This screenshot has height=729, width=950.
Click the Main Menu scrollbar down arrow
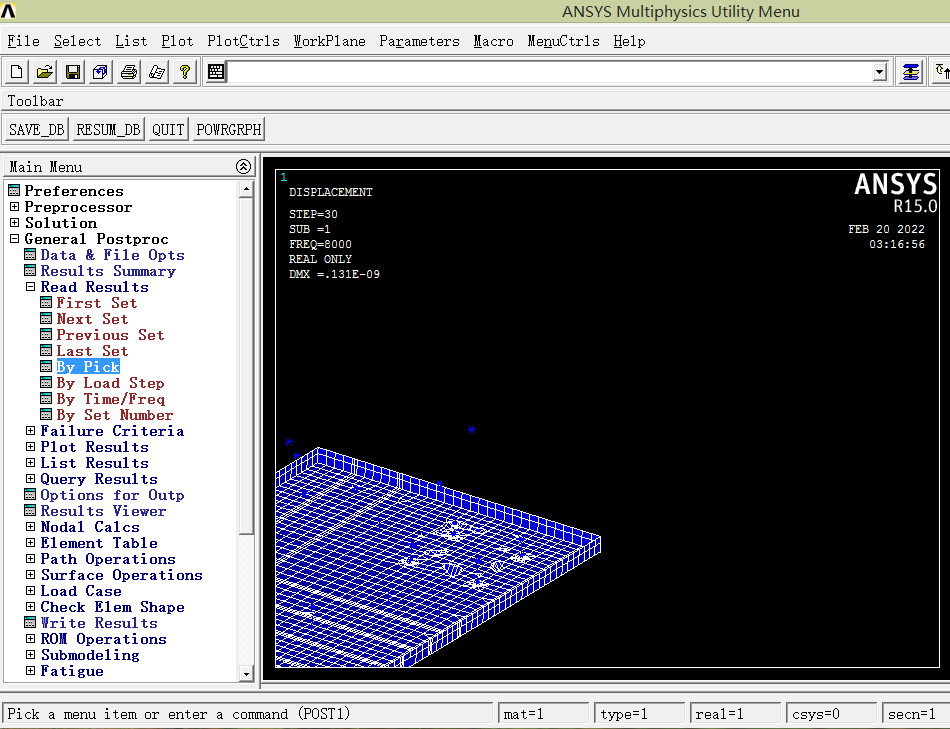pos(246,674)
